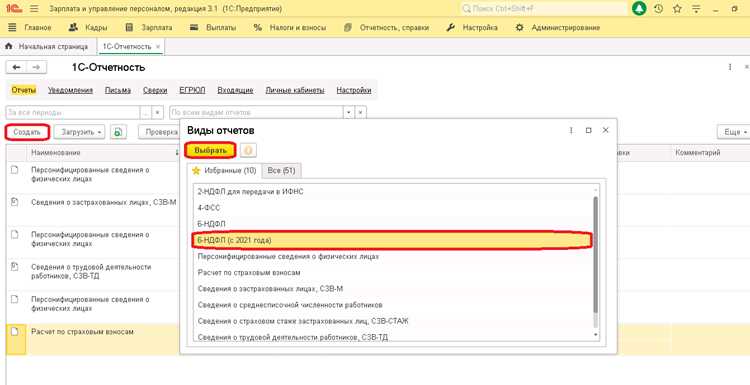The width and height of the screenshot is (750, 385).
Task: Click the search field Поиск Ctrl+Shift+F
Action: click(543, 9)
